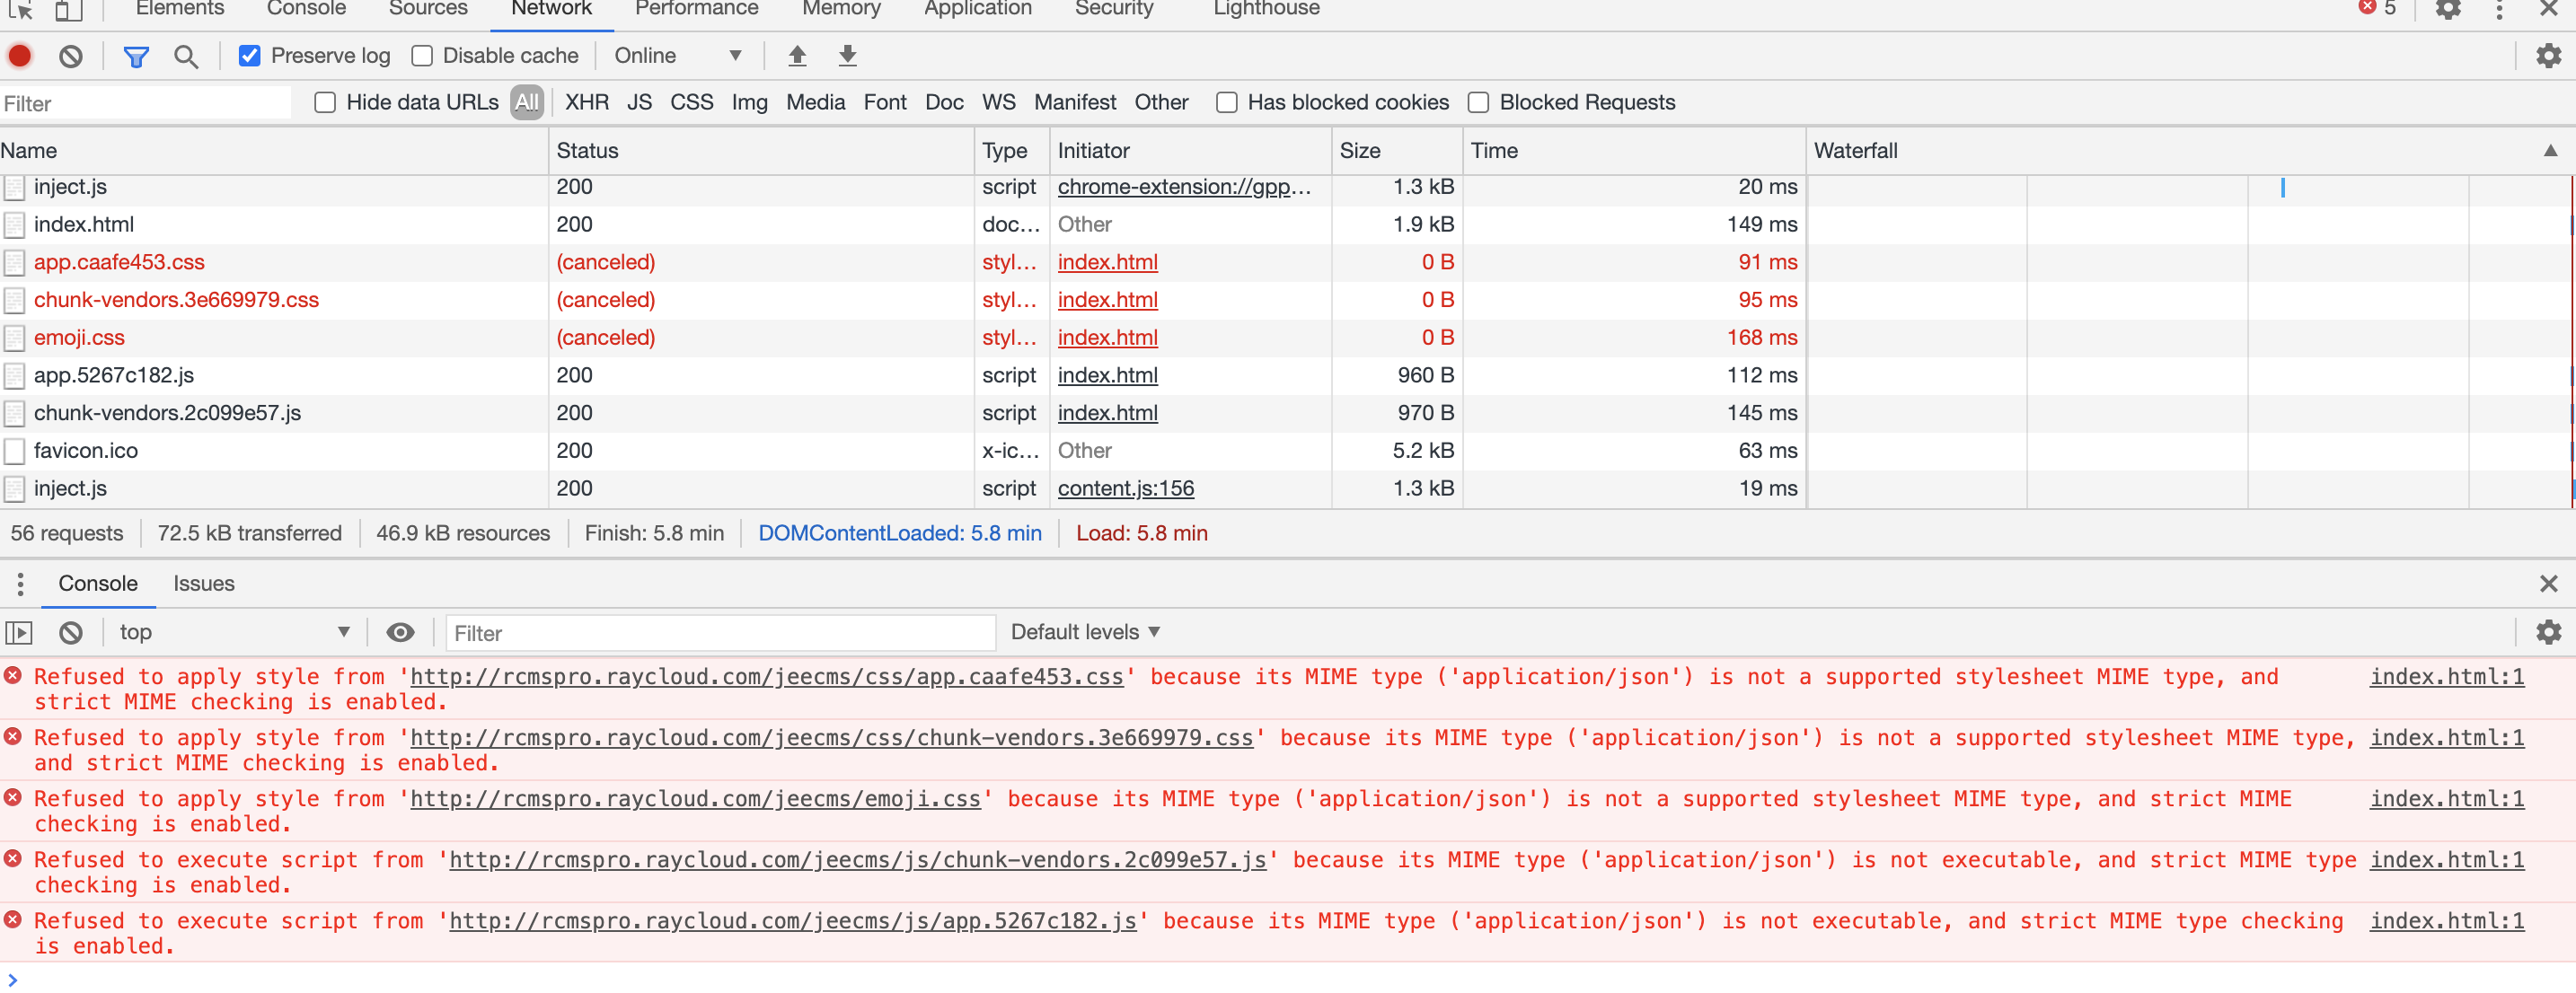This screenshot has height=993, width=2576.
Task: Open the content.js:156 initiator link
Action: (1125, 488)
